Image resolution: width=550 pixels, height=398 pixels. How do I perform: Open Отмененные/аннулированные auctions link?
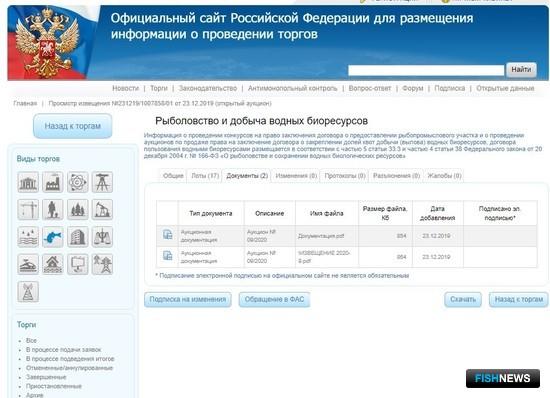[x=69, y=368]
